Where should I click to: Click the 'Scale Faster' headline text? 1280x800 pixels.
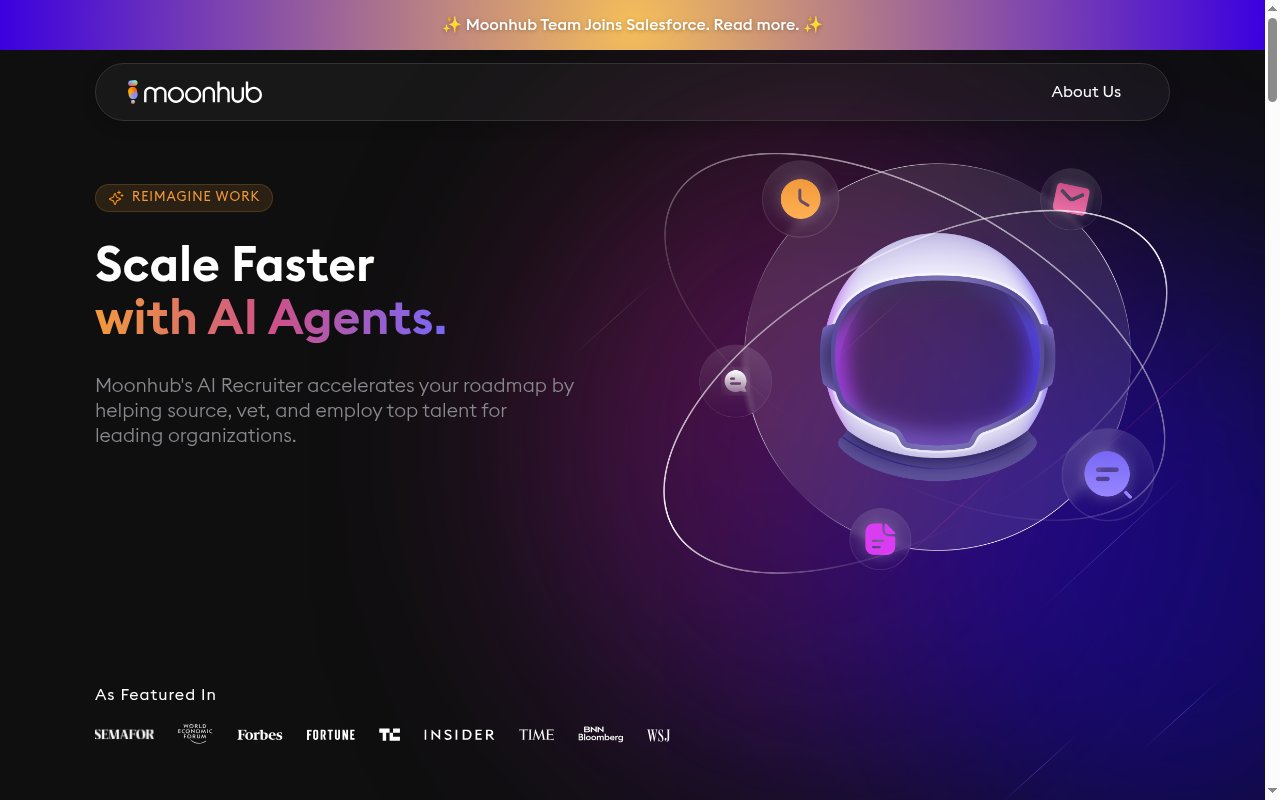(x=235, y=265)
